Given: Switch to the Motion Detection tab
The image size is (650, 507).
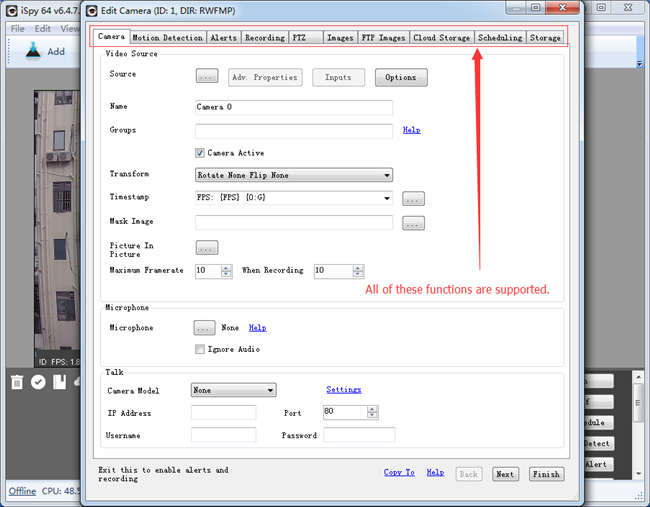Looking at the screenshot, I should pyautogui.click(x=167, y=38).
